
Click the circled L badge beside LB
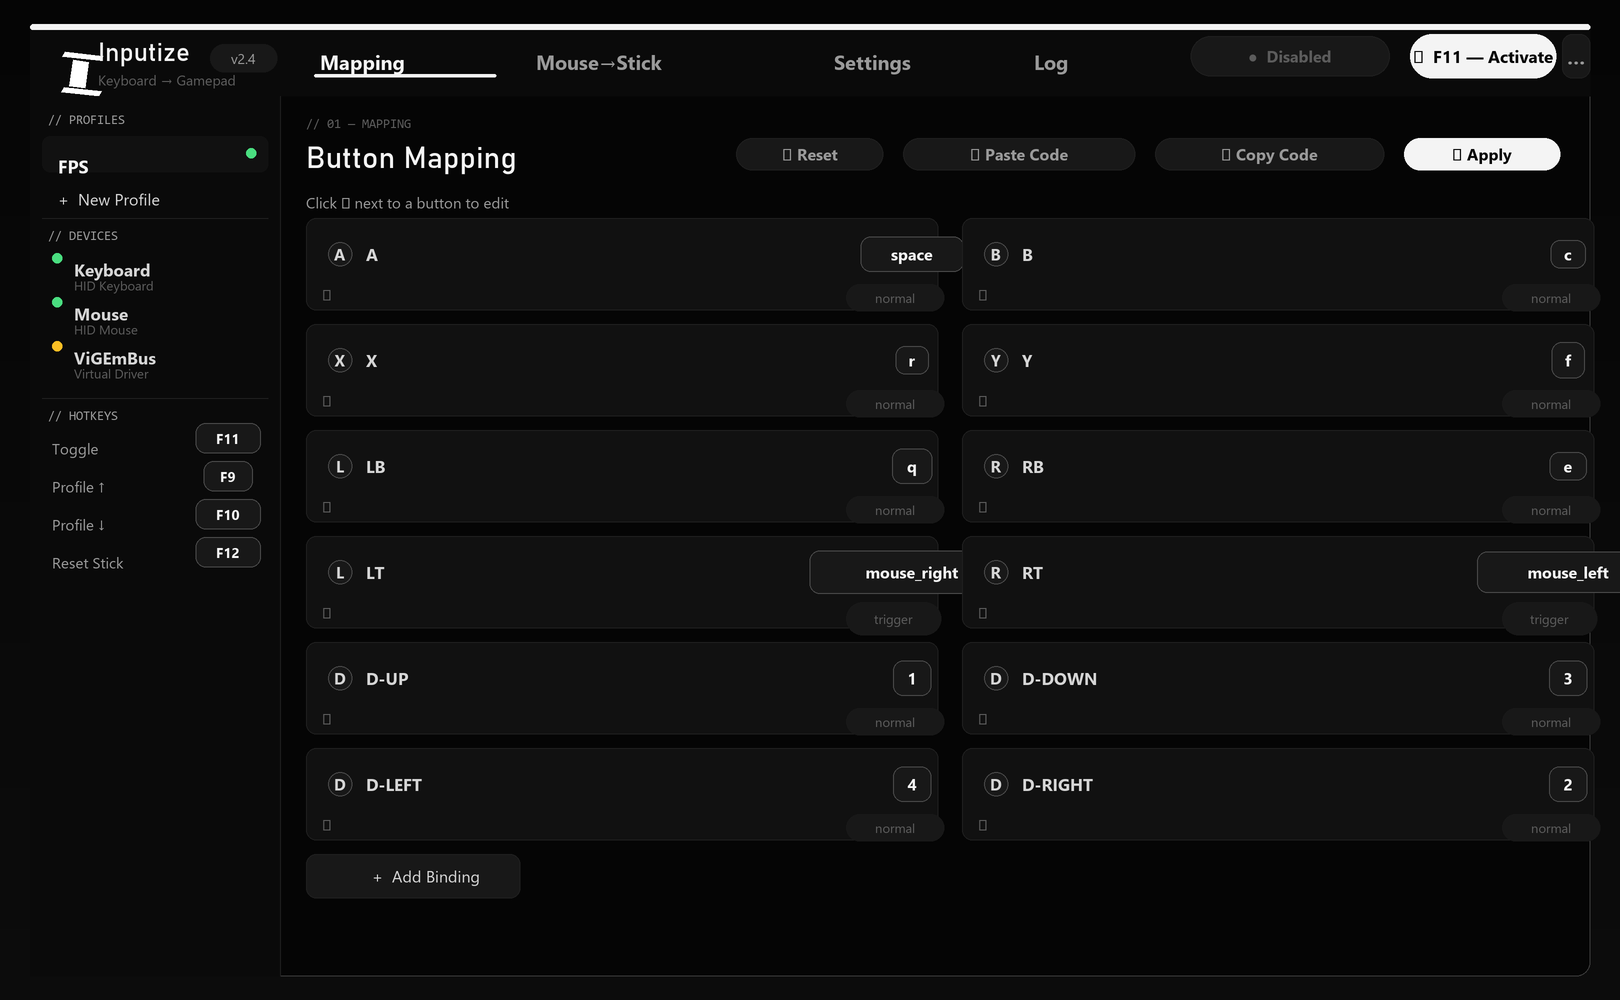(x=340, y=467)
